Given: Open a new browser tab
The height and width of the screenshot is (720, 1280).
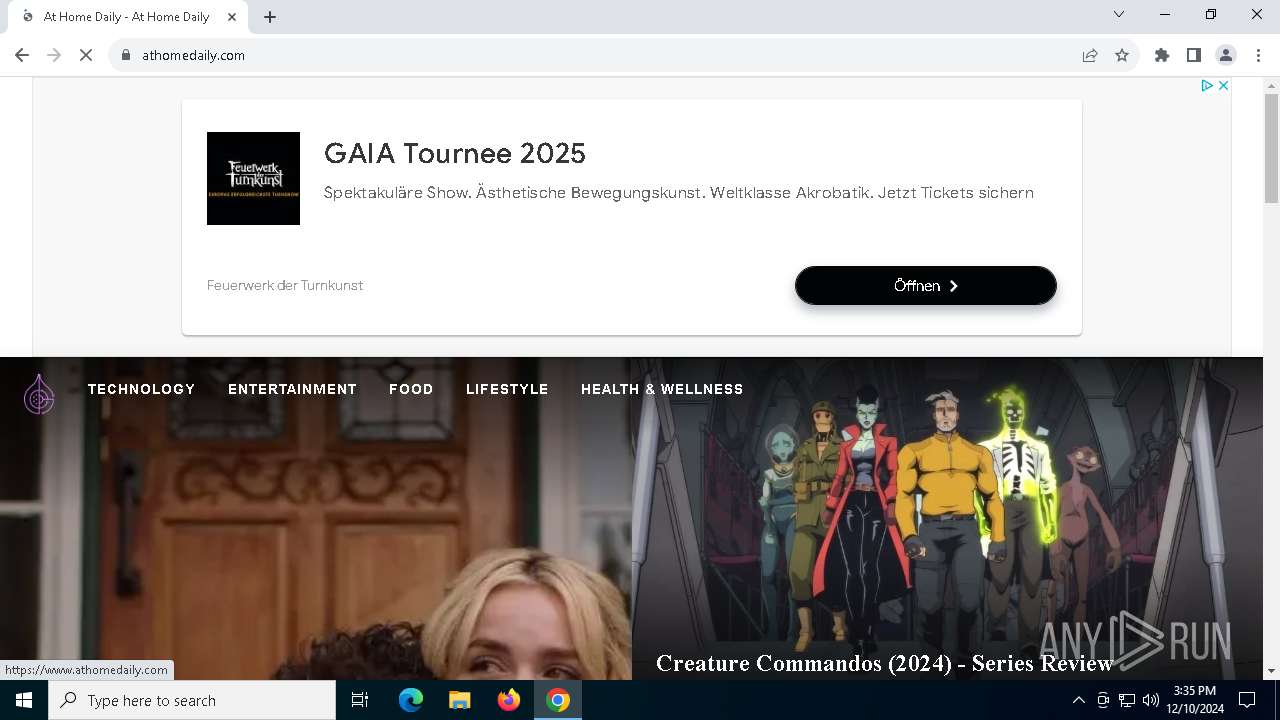Looking at the screenshot, I should (x=270, y=16).
